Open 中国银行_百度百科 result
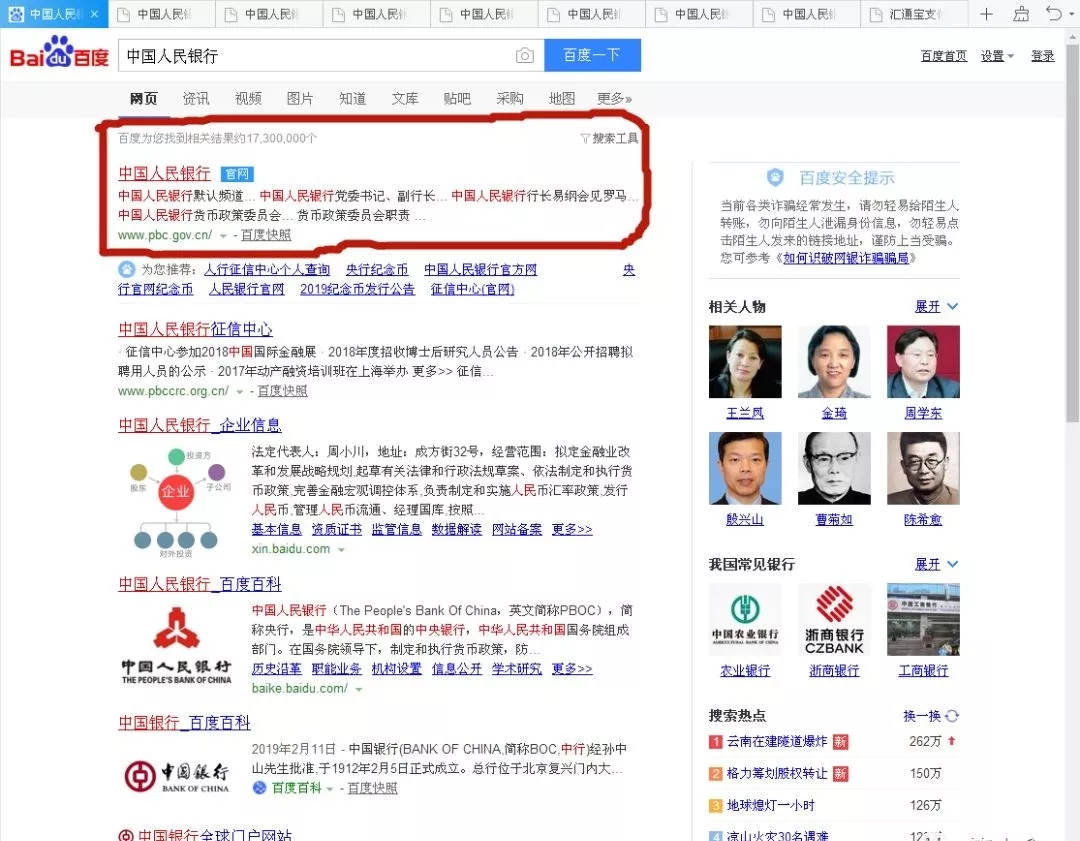The image size is (1080, 841). pyautogui.click(x=185, y=723)
